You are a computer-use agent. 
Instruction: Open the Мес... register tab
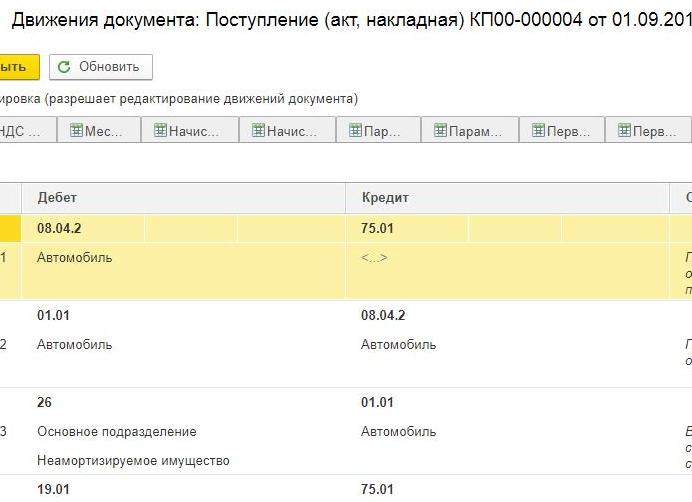tap(99, 130)
